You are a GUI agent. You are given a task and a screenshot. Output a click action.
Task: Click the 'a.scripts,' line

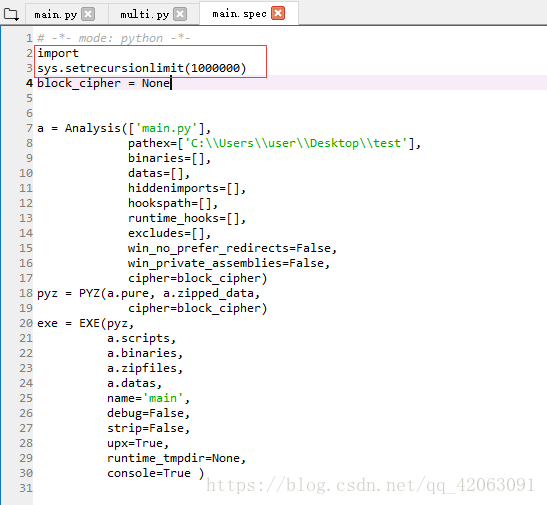142,338
